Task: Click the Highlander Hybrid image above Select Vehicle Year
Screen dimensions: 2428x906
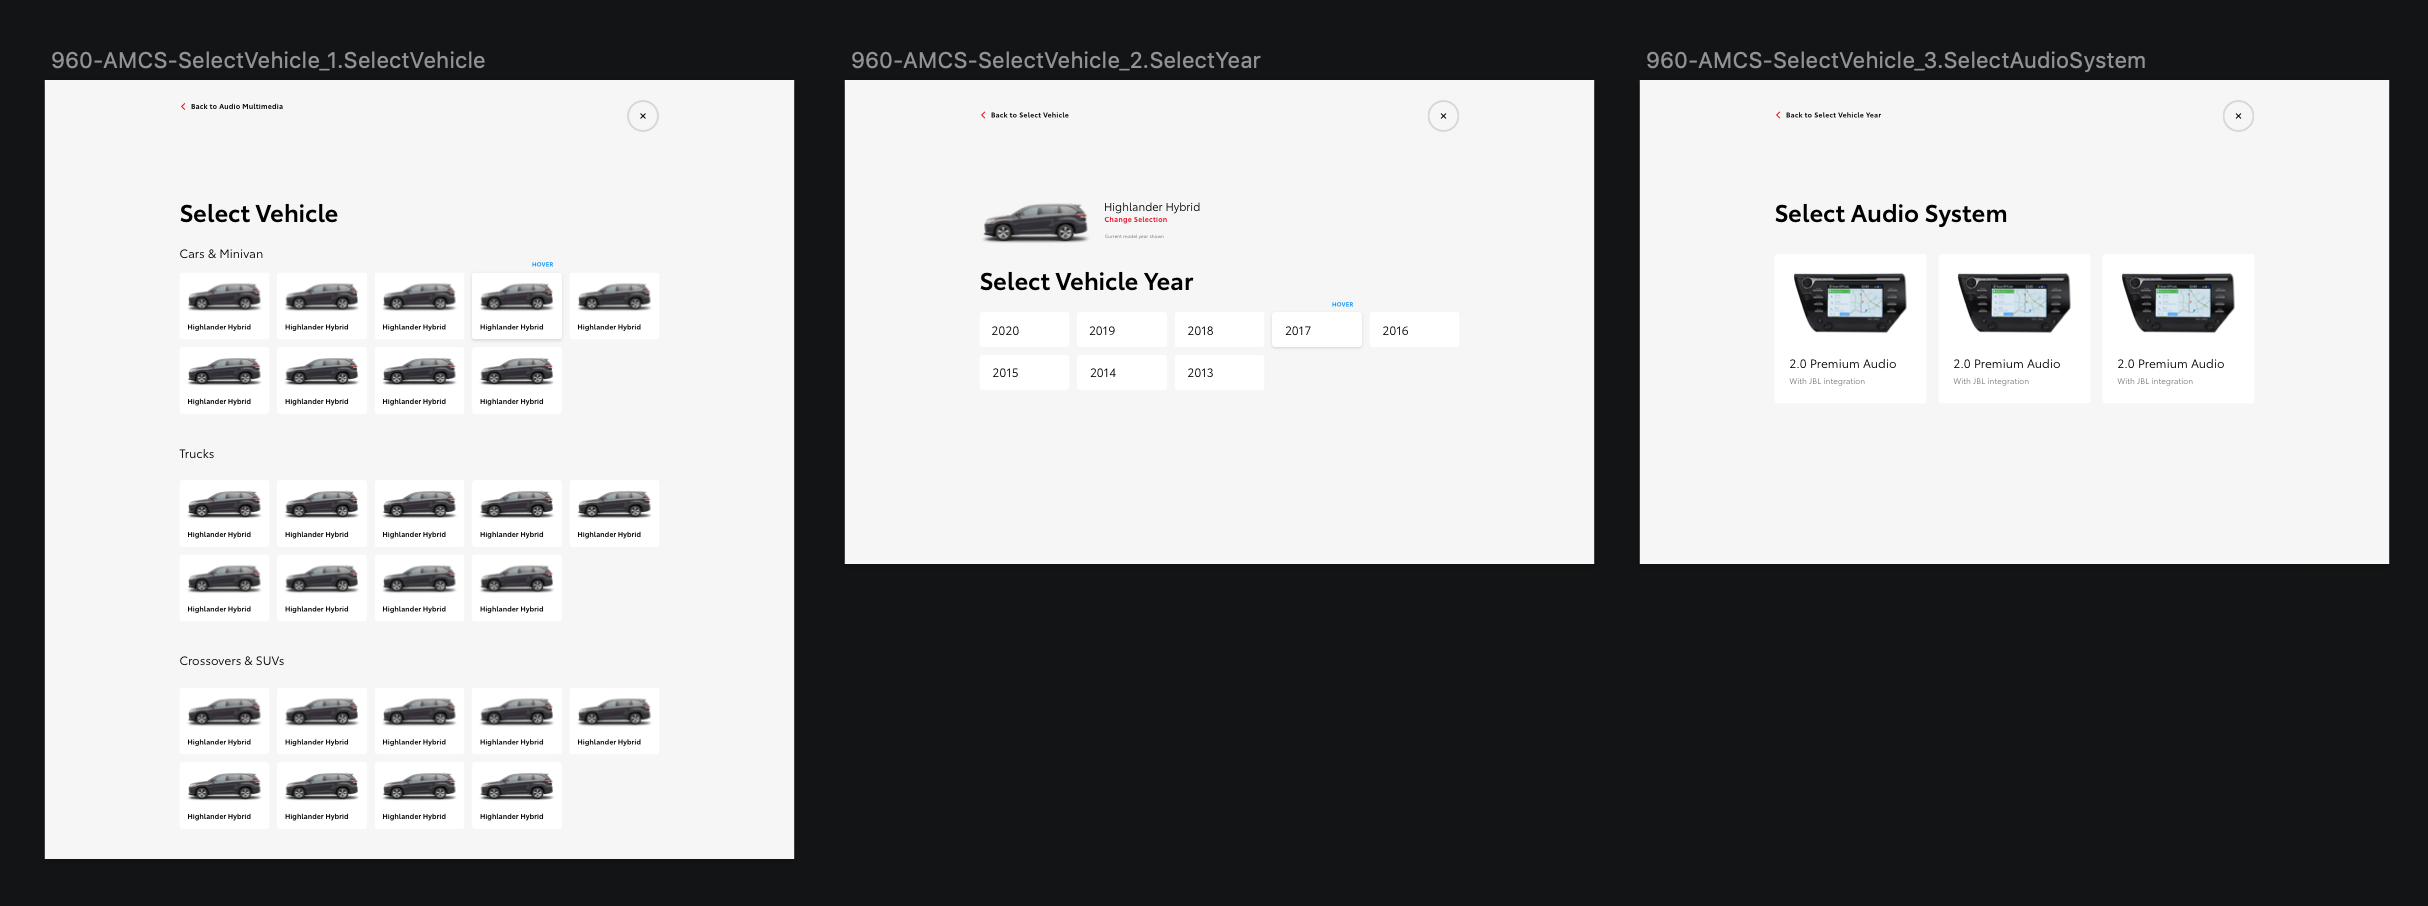Action: tap(1035, 222)
